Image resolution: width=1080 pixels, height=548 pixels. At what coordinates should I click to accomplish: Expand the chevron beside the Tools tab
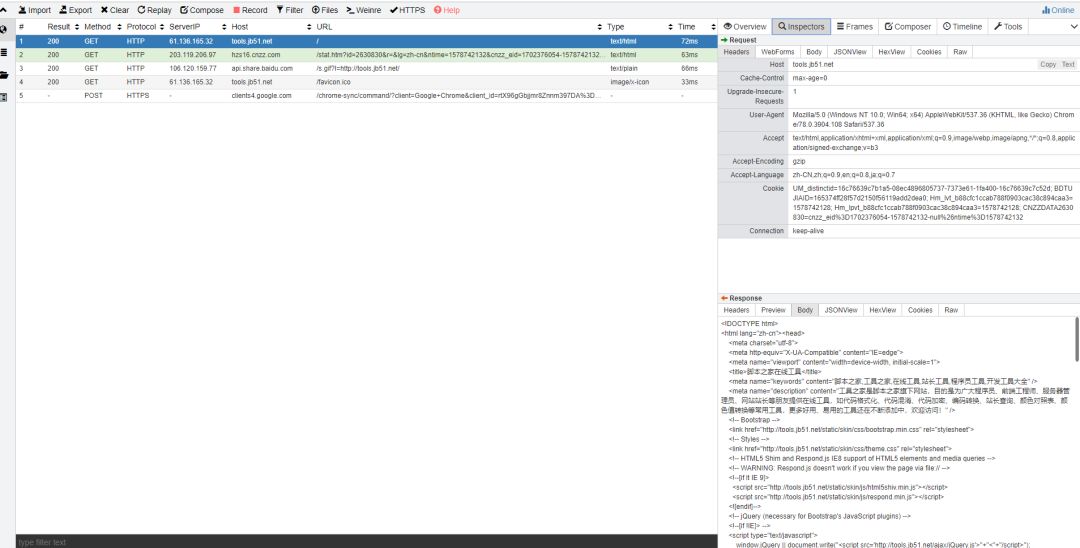click(1073, 26)
